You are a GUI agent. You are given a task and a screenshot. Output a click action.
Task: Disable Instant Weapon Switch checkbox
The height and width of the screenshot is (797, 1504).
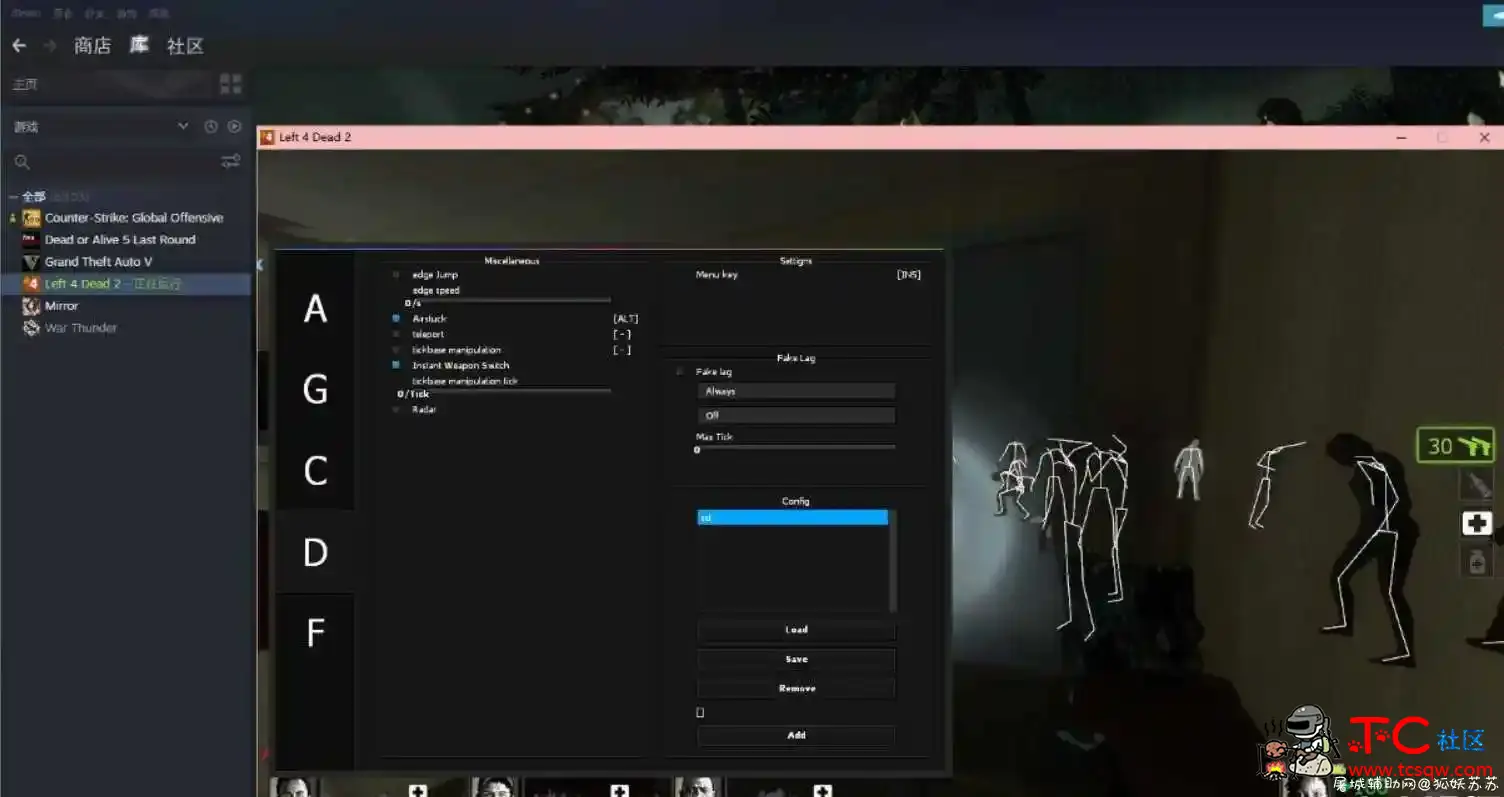click(x=396, y=366)
